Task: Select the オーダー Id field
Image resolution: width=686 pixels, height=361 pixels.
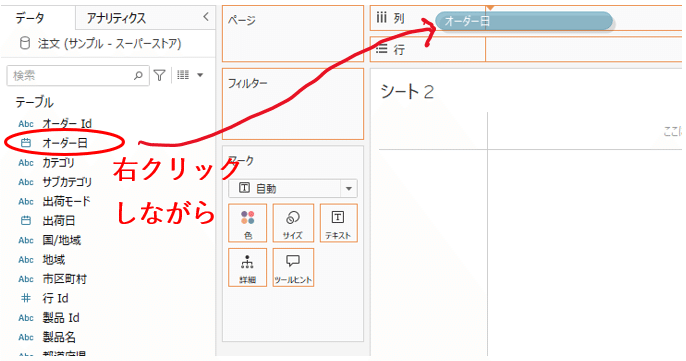Action: (67, 124)
